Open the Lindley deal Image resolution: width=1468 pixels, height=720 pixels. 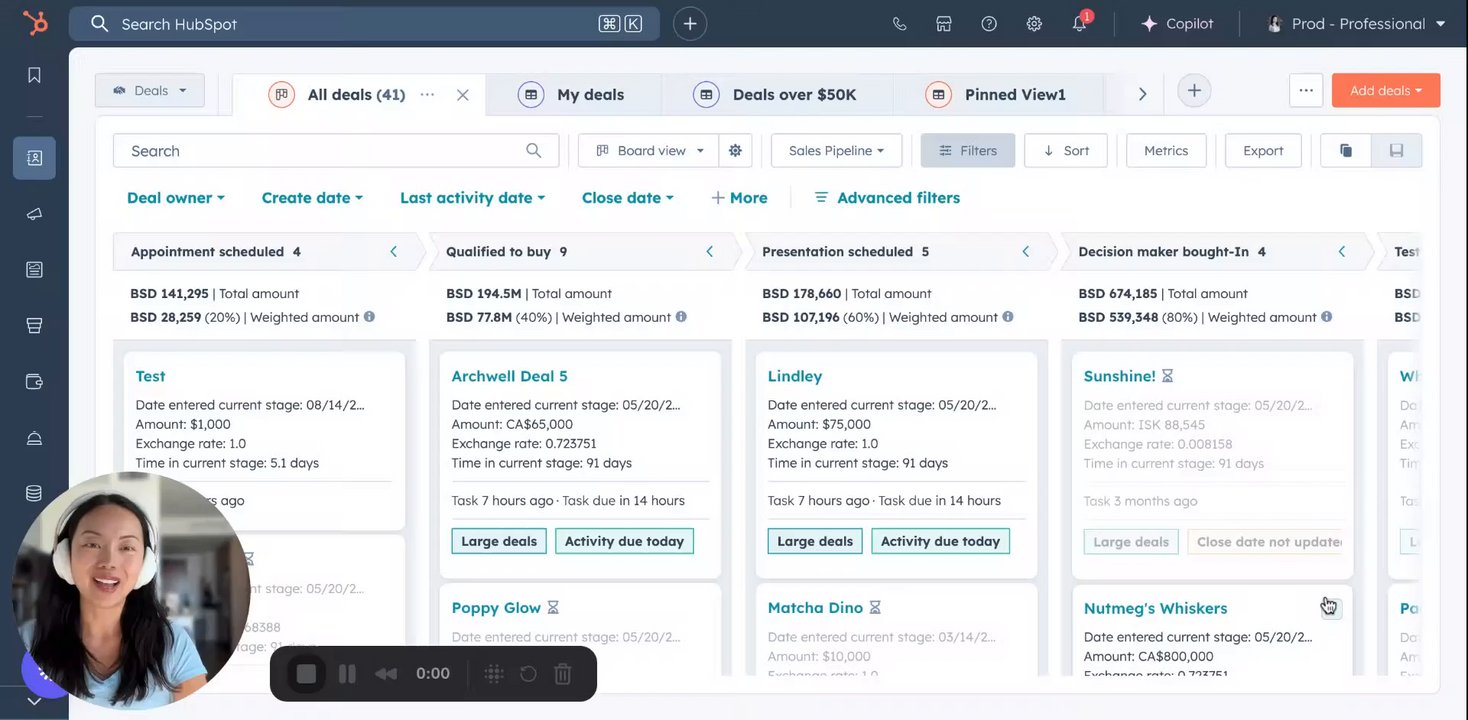pyautogui.click(x=795, y=376)
